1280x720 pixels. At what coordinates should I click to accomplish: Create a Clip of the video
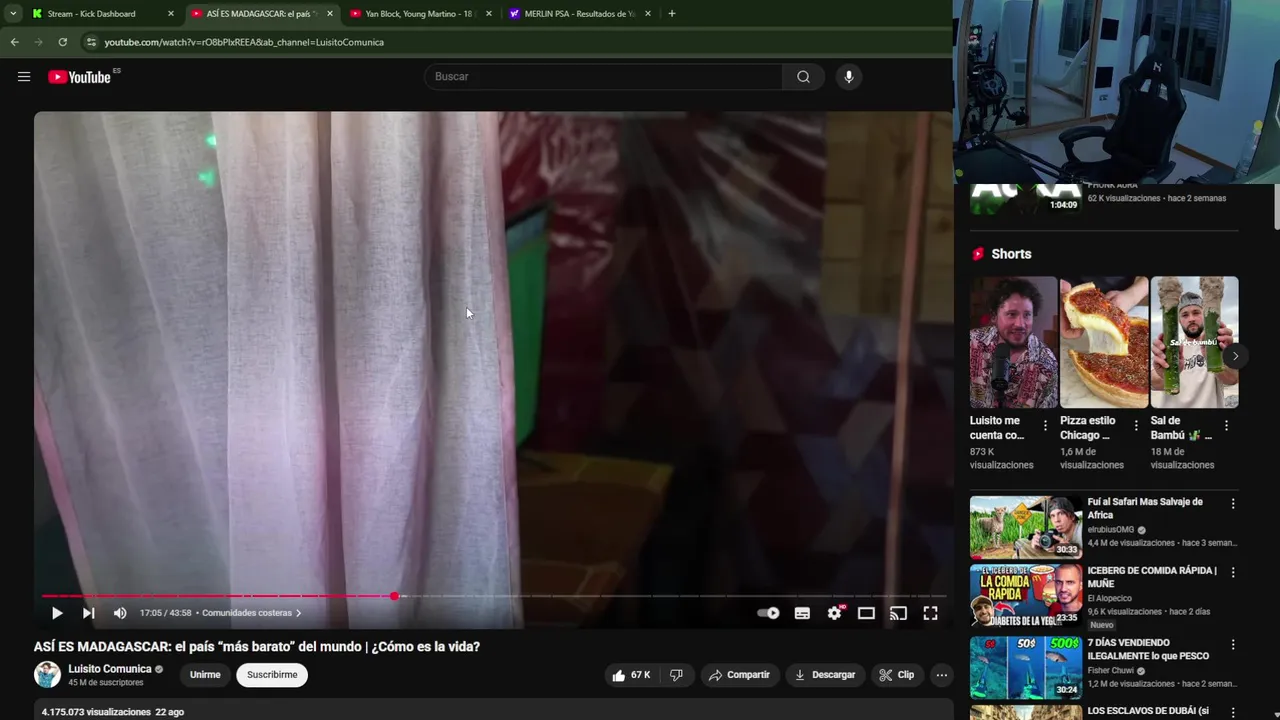(x=897, y=675)
